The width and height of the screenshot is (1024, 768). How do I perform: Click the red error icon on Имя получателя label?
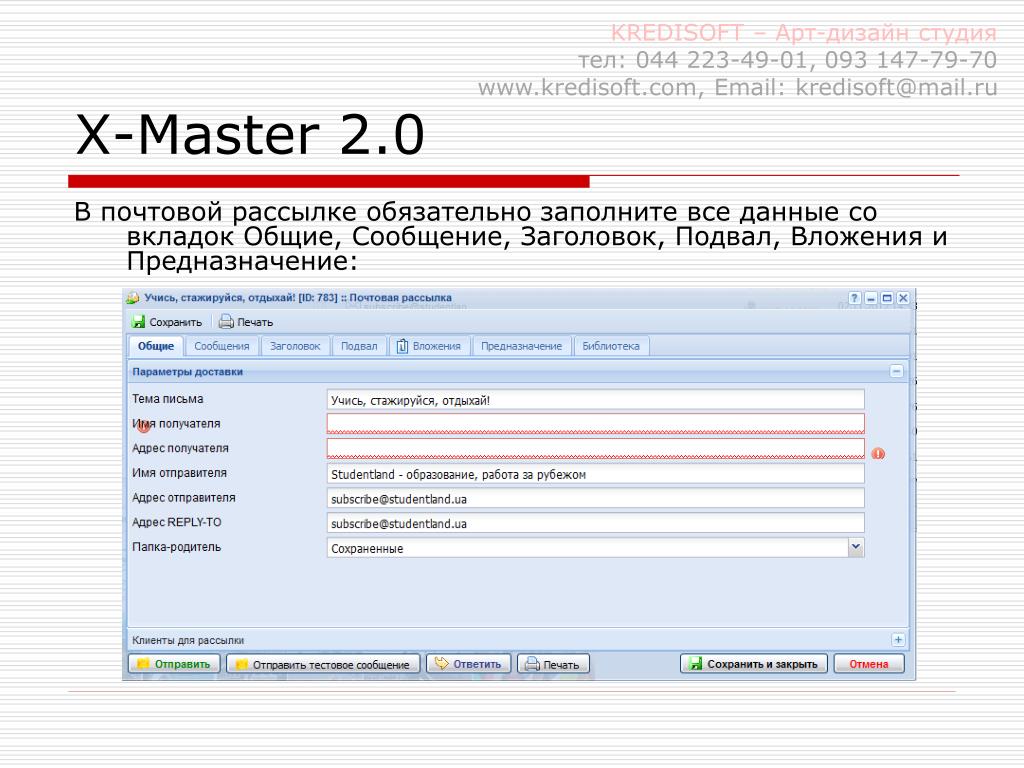coord(144,426)
